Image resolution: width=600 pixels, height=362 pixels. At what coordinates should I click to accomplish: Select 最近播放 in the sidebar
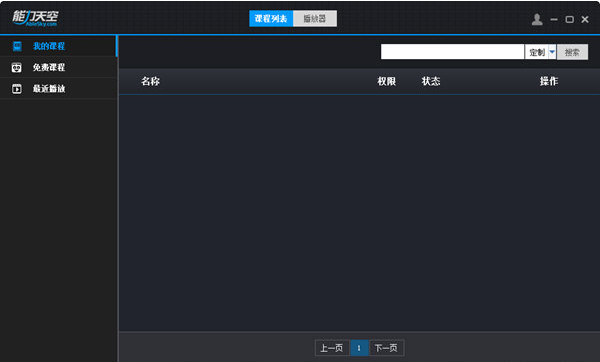58,89
